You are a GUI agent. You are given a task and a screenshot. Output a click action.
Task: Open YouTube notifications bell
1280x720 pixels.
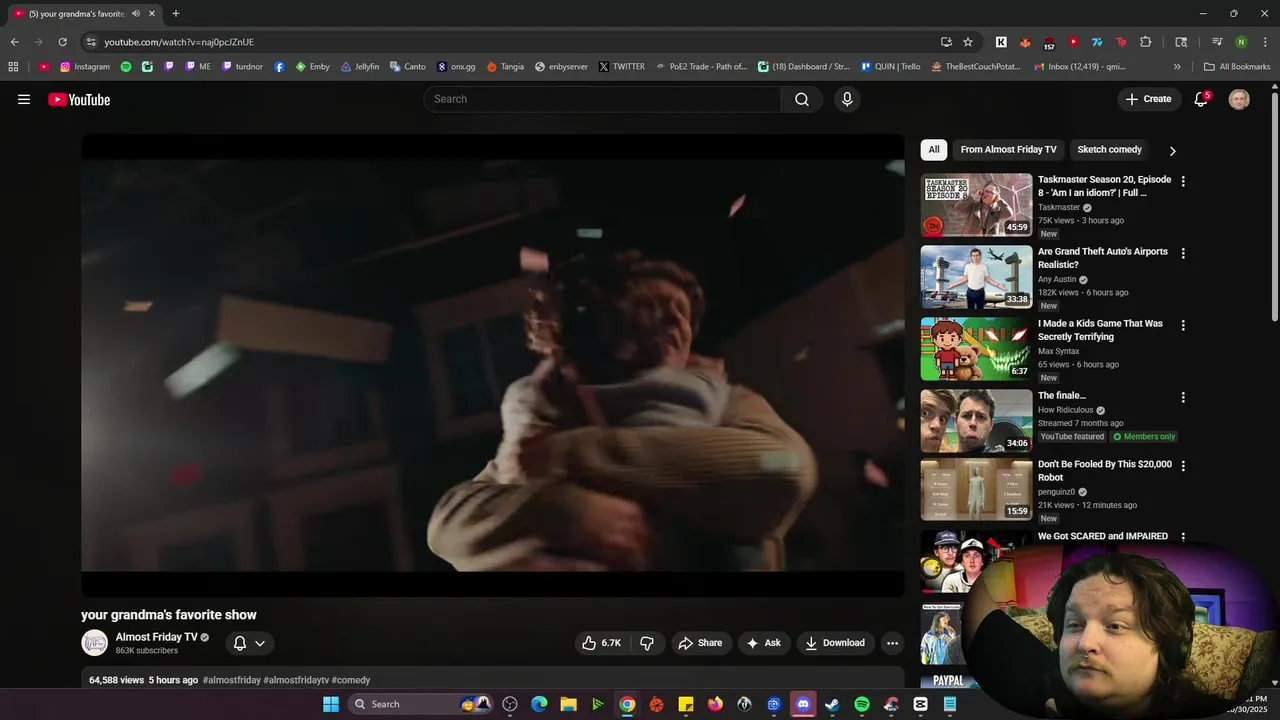pyautogui.click(x=1201, y=99)
